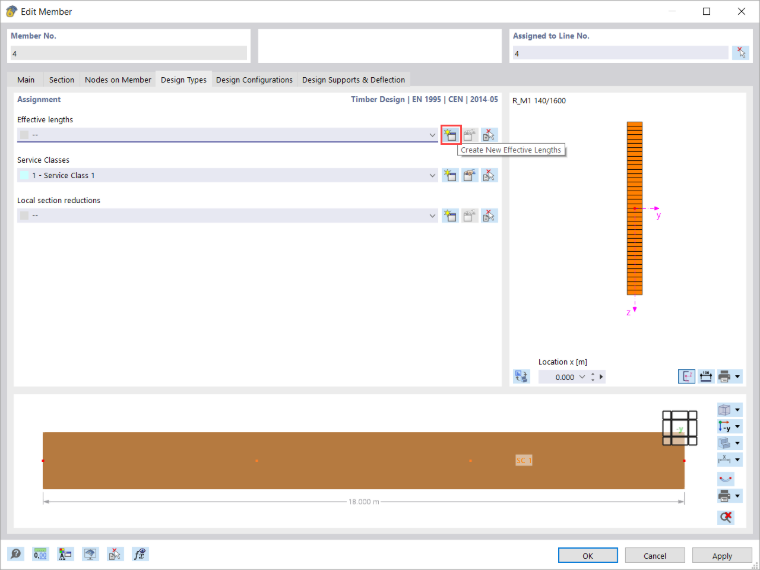This screenshot has width=760, height=570.
Task: Click the -y axis view icon
Action: [724, 427]
